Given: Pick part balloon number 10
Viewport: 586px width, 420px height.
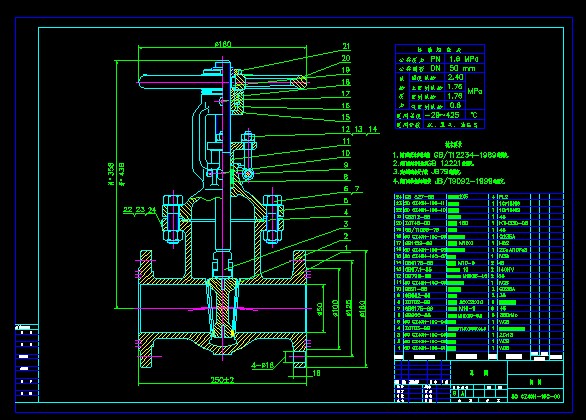Looking at the screenshot, I should tap(346, 153).
